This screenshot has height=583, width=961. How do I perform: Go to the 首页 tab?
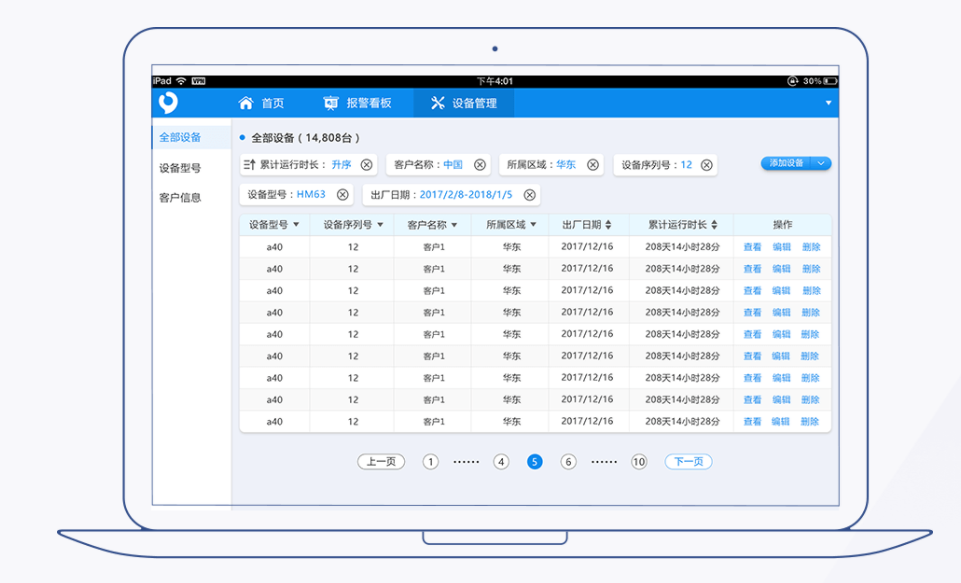(x=262, y=103)
